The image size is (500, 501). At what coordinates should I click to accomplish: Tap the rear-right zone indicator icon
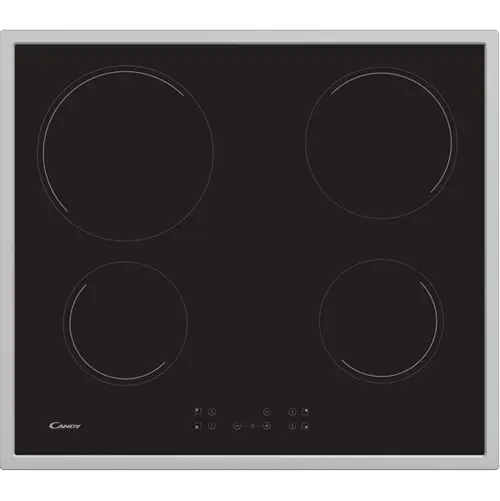305,411
